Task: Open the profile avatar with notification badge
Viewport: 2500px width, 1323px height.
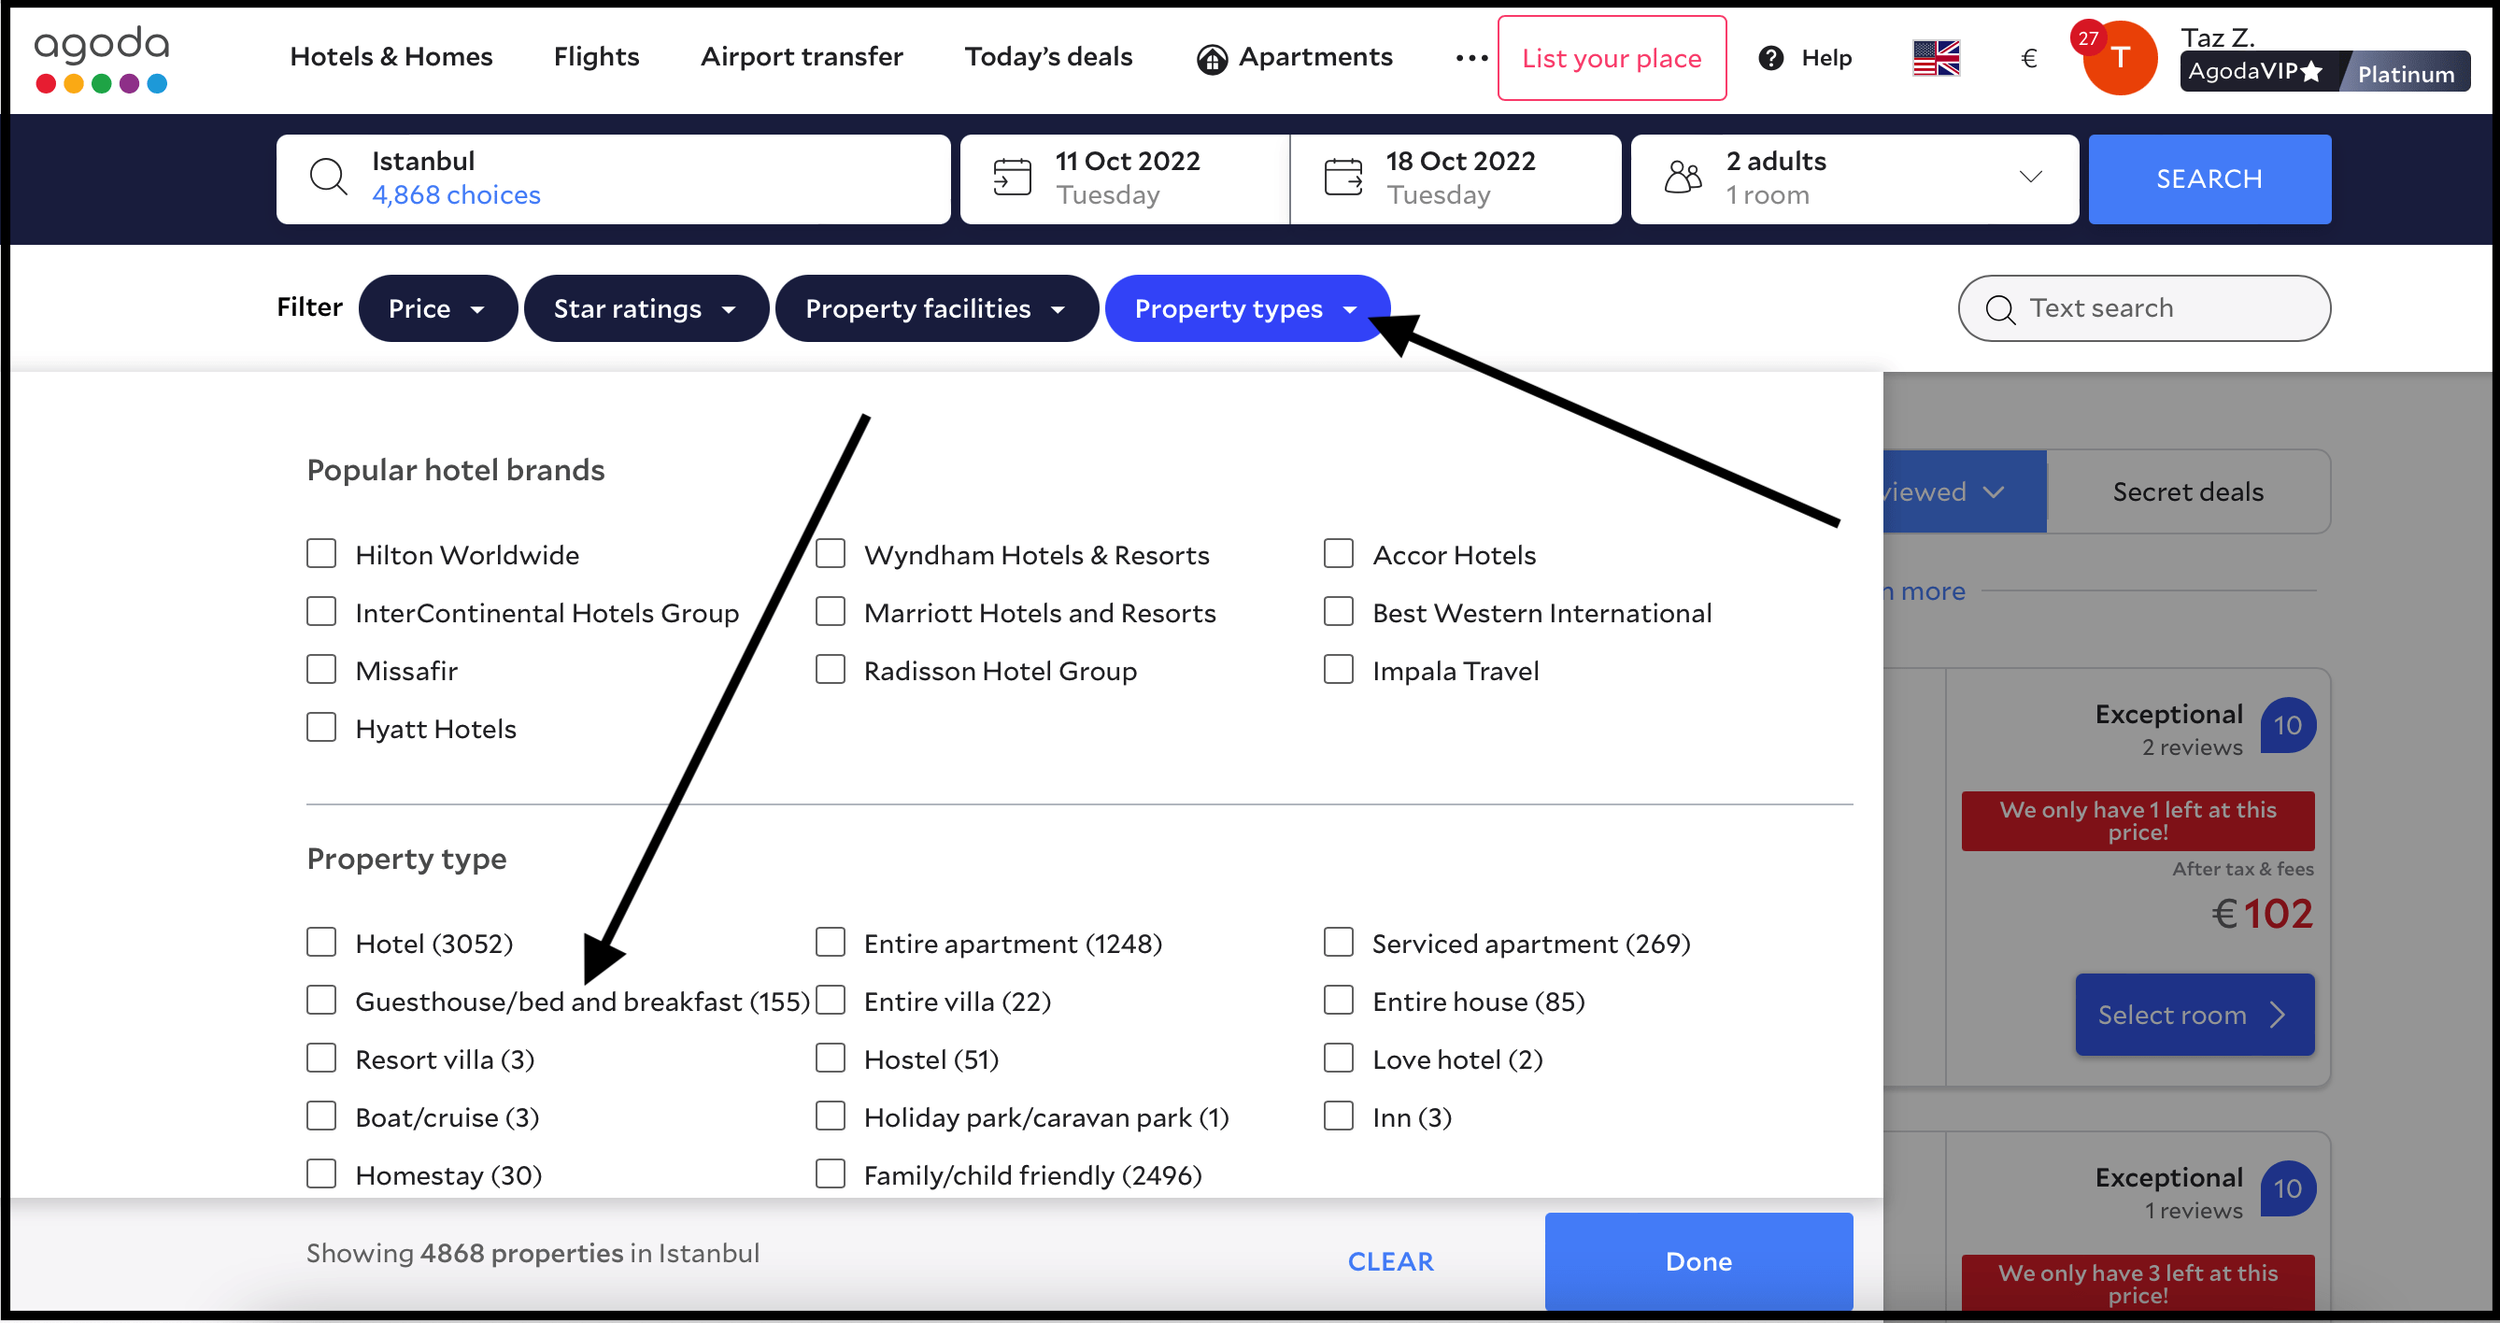Action: (2118, 58)
